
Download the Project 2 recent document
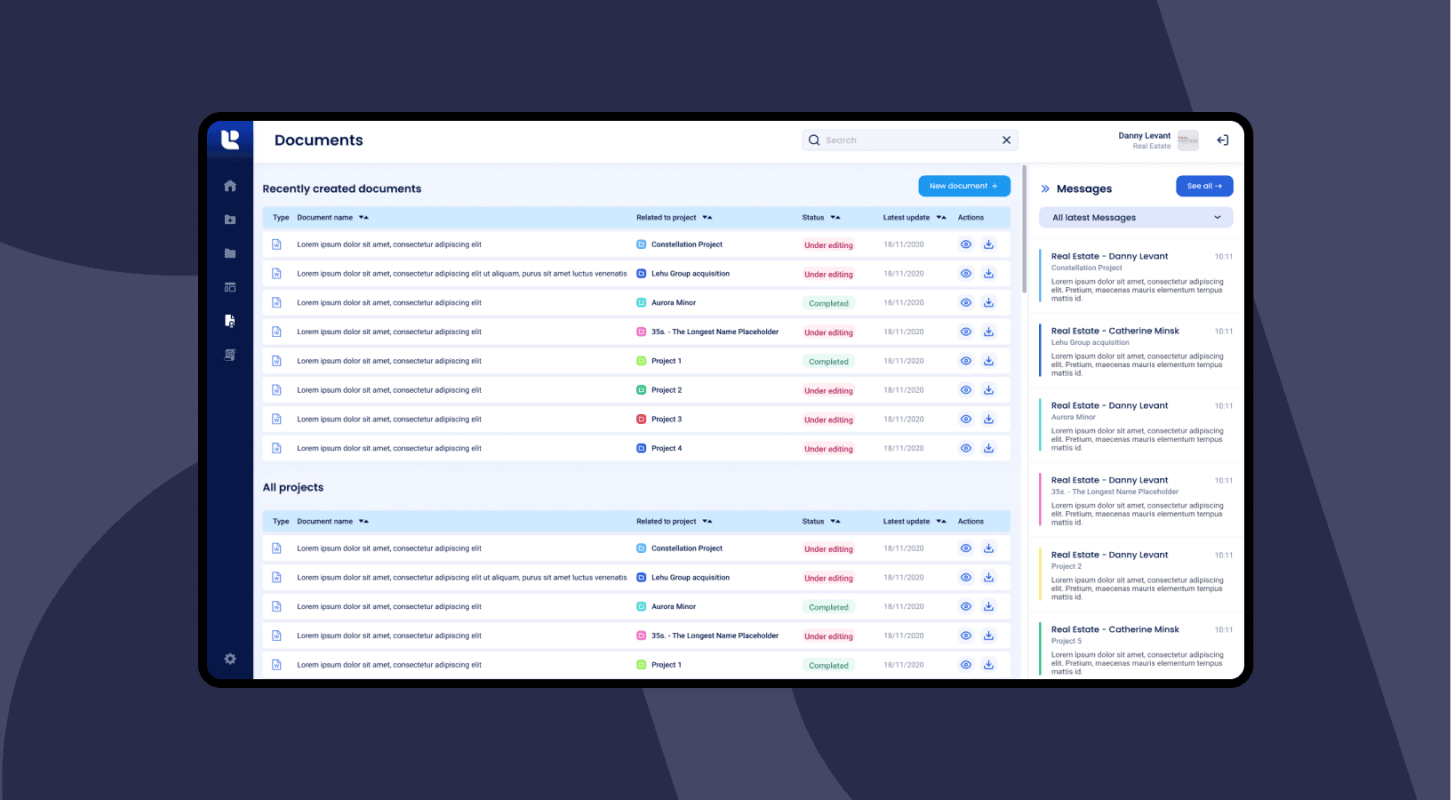(x=988, y=390)
